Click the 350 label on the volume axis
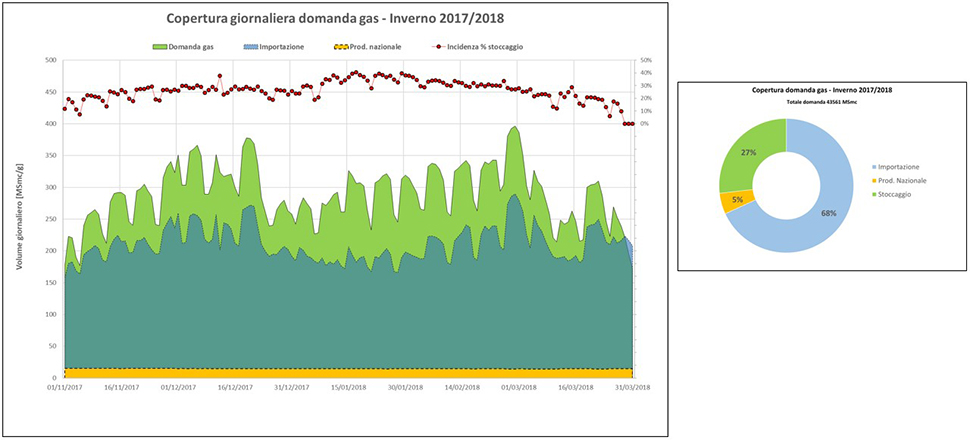970x440 pixels. 51,155
